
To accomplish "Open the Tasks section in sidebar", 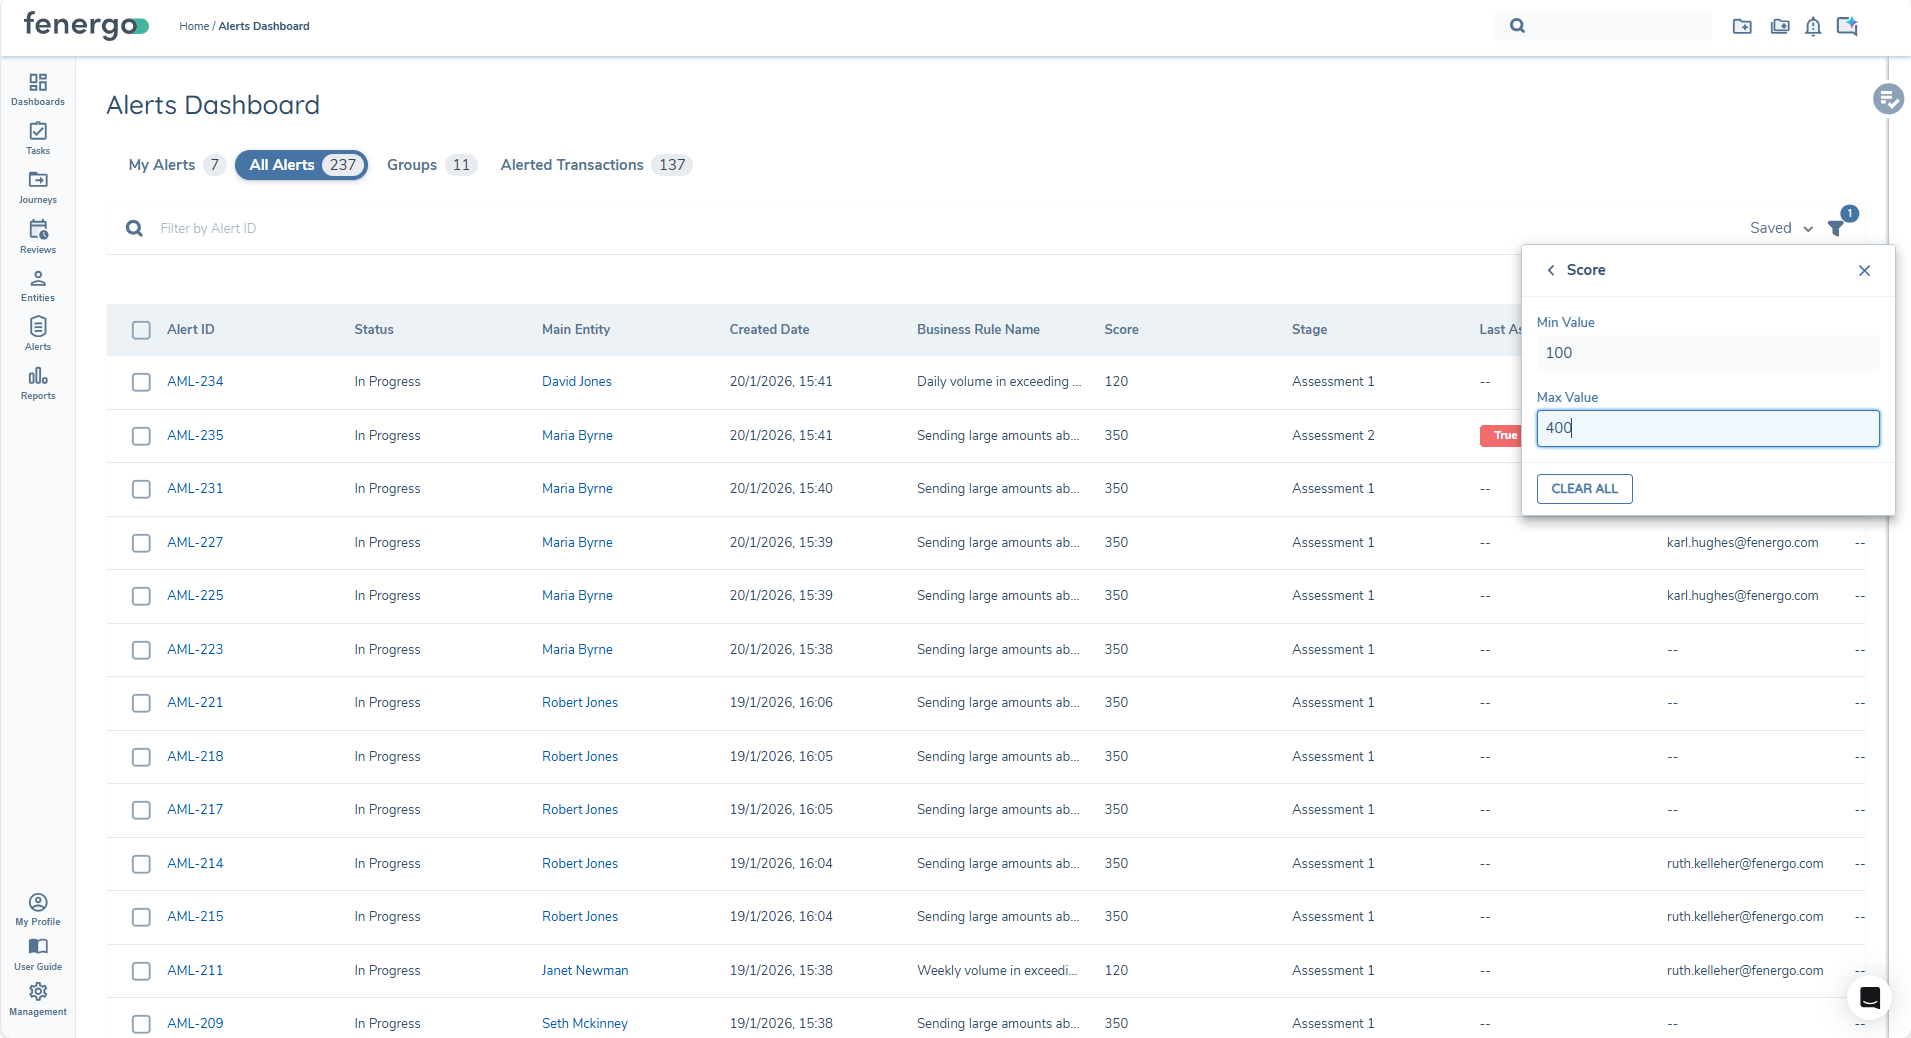I will [x=37, y=137].
